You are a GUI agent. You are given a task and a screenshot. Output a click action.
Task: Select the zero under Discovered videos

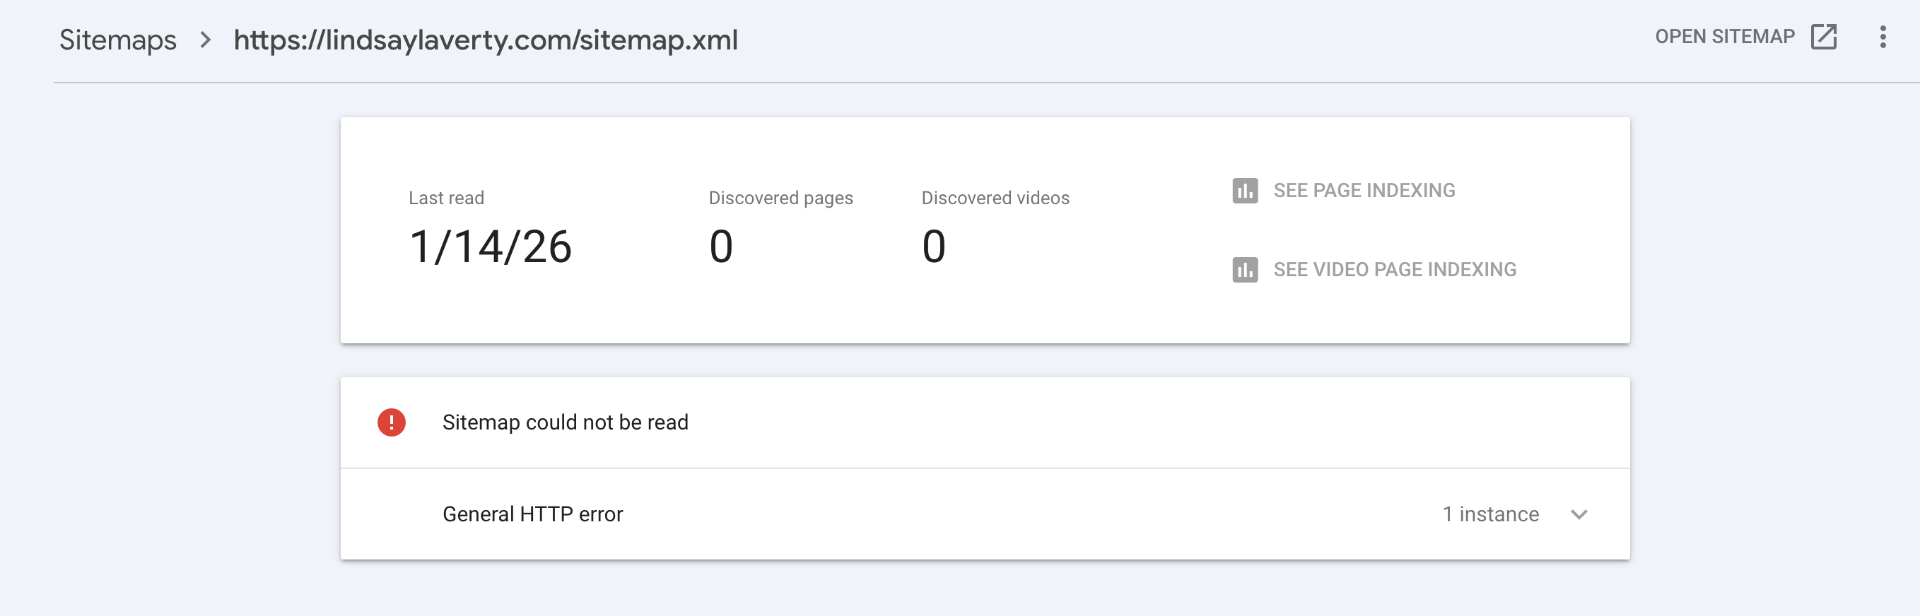933,247
